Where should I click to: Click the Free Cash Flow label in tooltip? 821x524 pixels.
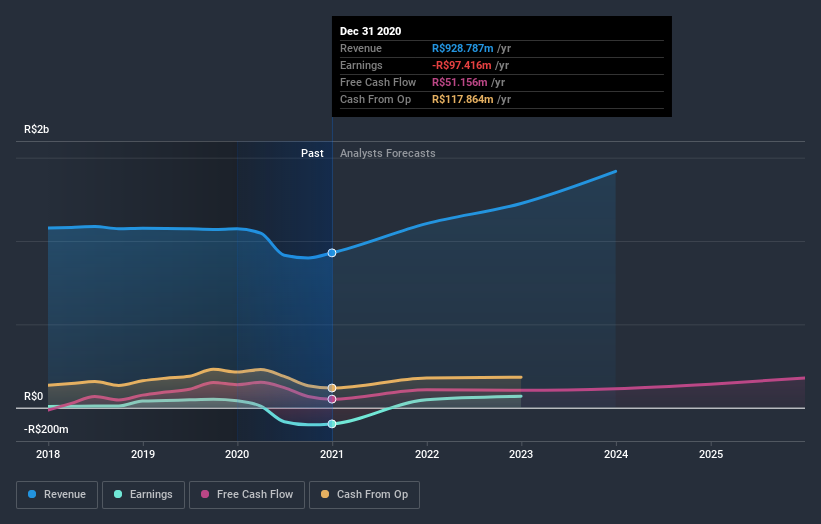pyautogui.click(x=378, y=82)
